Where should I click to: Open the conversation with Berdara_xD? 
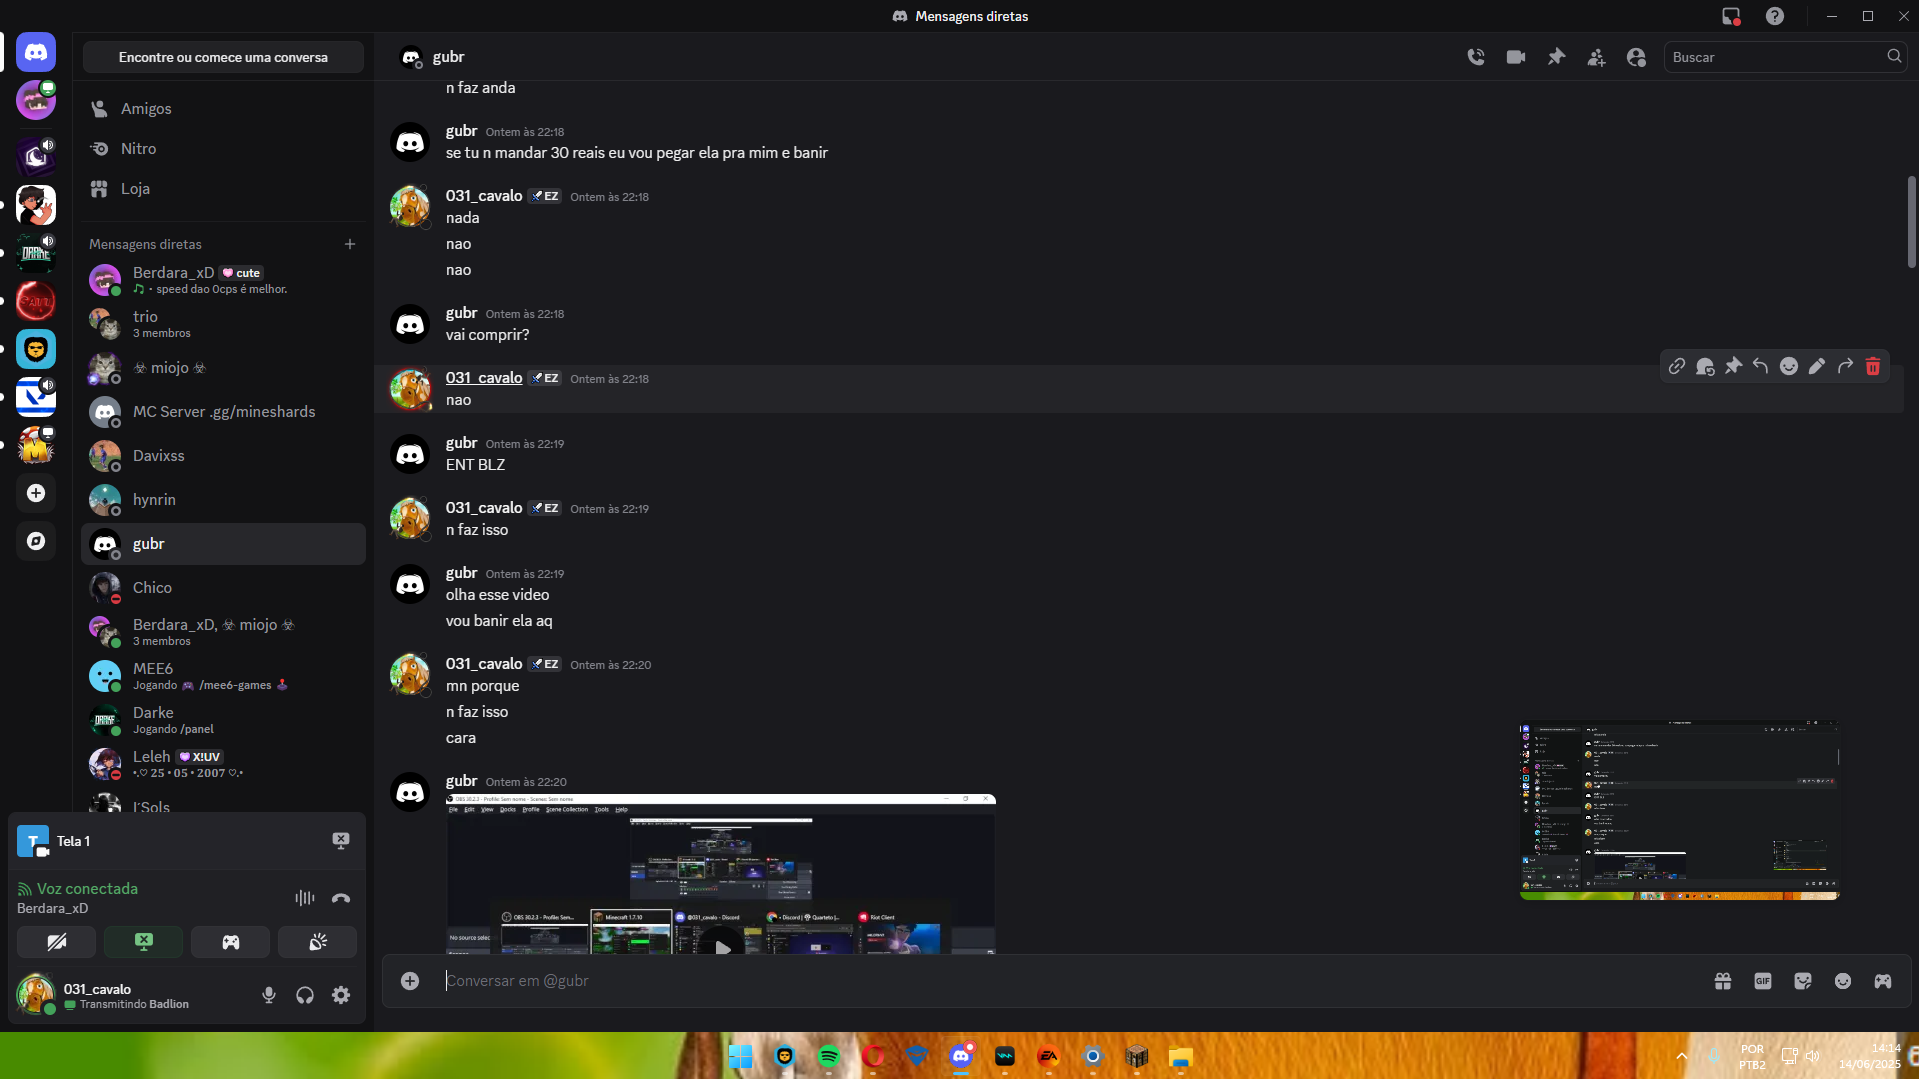pyautogui.click(x=223, y=280)
